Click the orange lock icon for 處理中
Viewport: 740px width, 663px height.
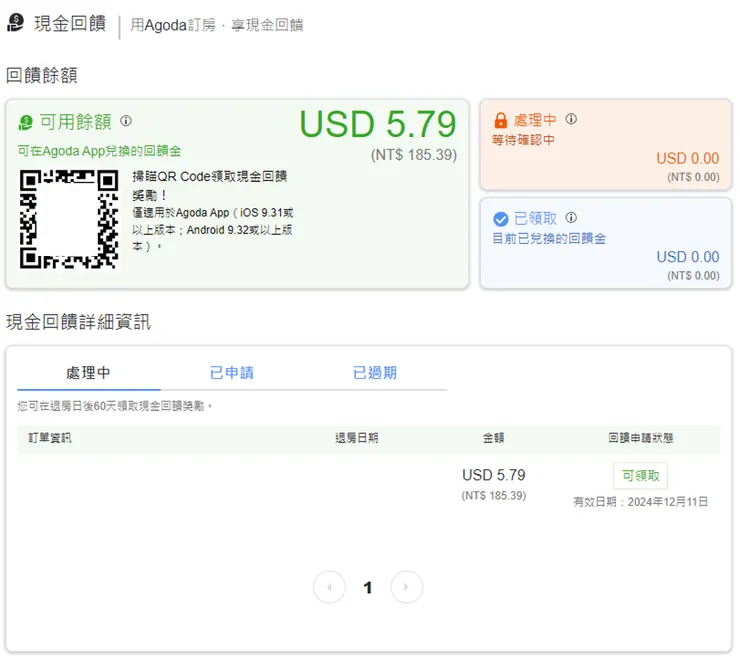[x=500, y=120]
